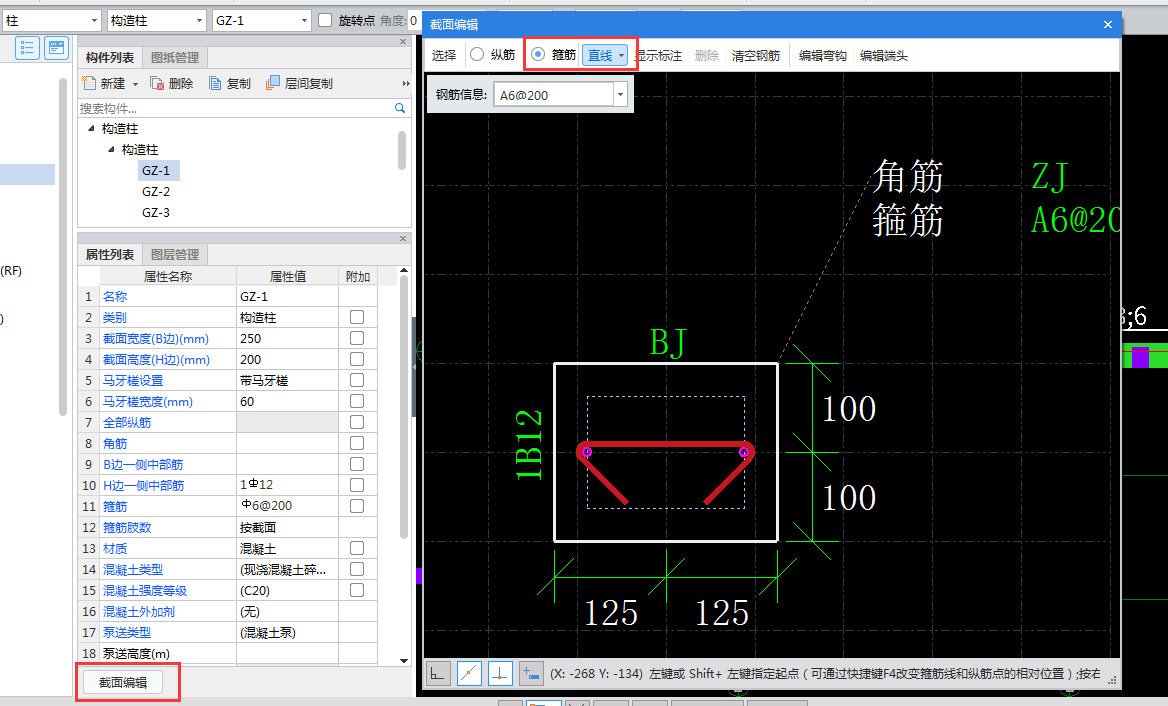Switch to the 属性列表 tab
The height and width of the screenshot is (706, 1168).
(x=110, y=255)
